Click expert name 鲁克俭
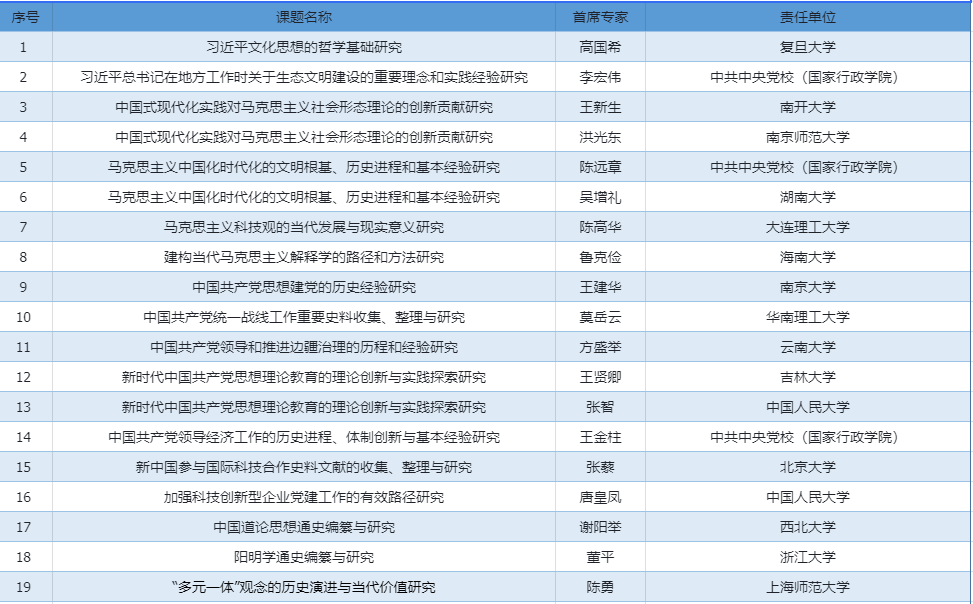 tap(600, 257)
